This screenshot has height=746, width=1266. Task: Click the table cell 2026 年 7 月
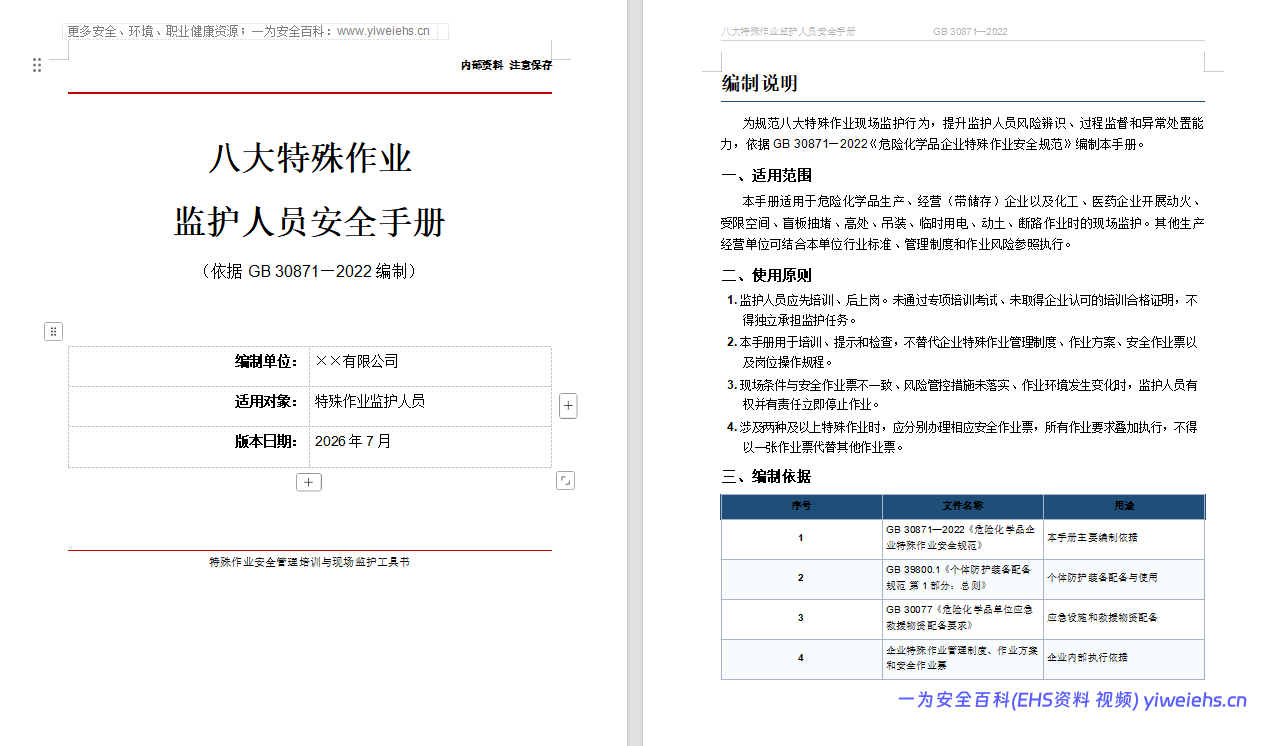click(430, 446)
